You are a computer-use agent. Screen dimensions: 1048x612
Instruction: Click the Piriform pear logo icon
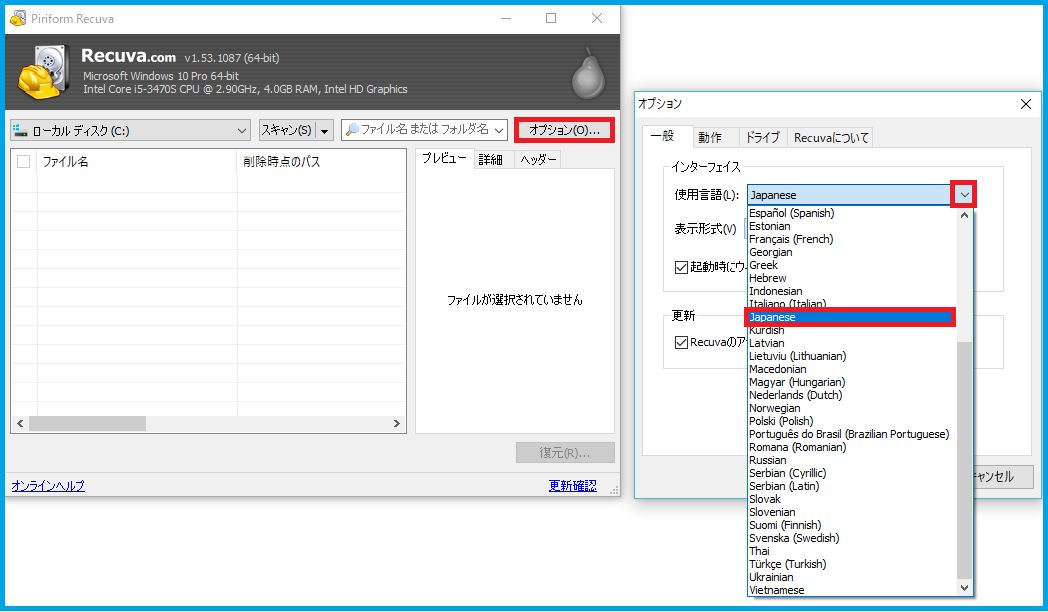click(x=588, y=73)
